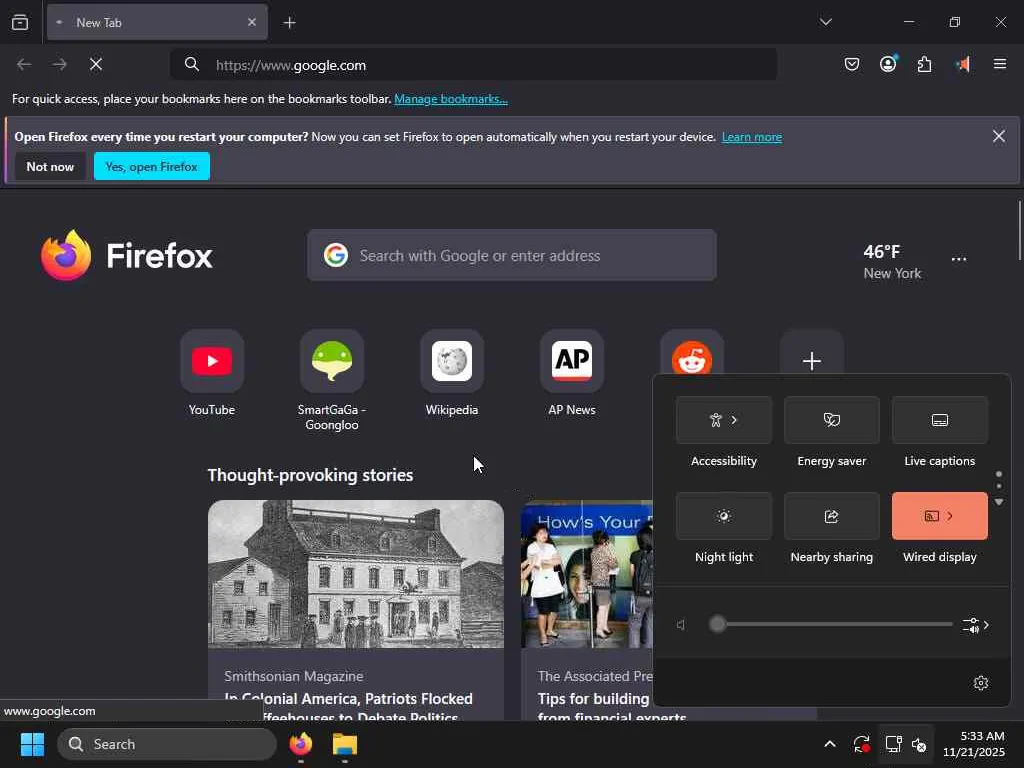Expand the Accessibility quick settings tile

(x=724, y=420)
